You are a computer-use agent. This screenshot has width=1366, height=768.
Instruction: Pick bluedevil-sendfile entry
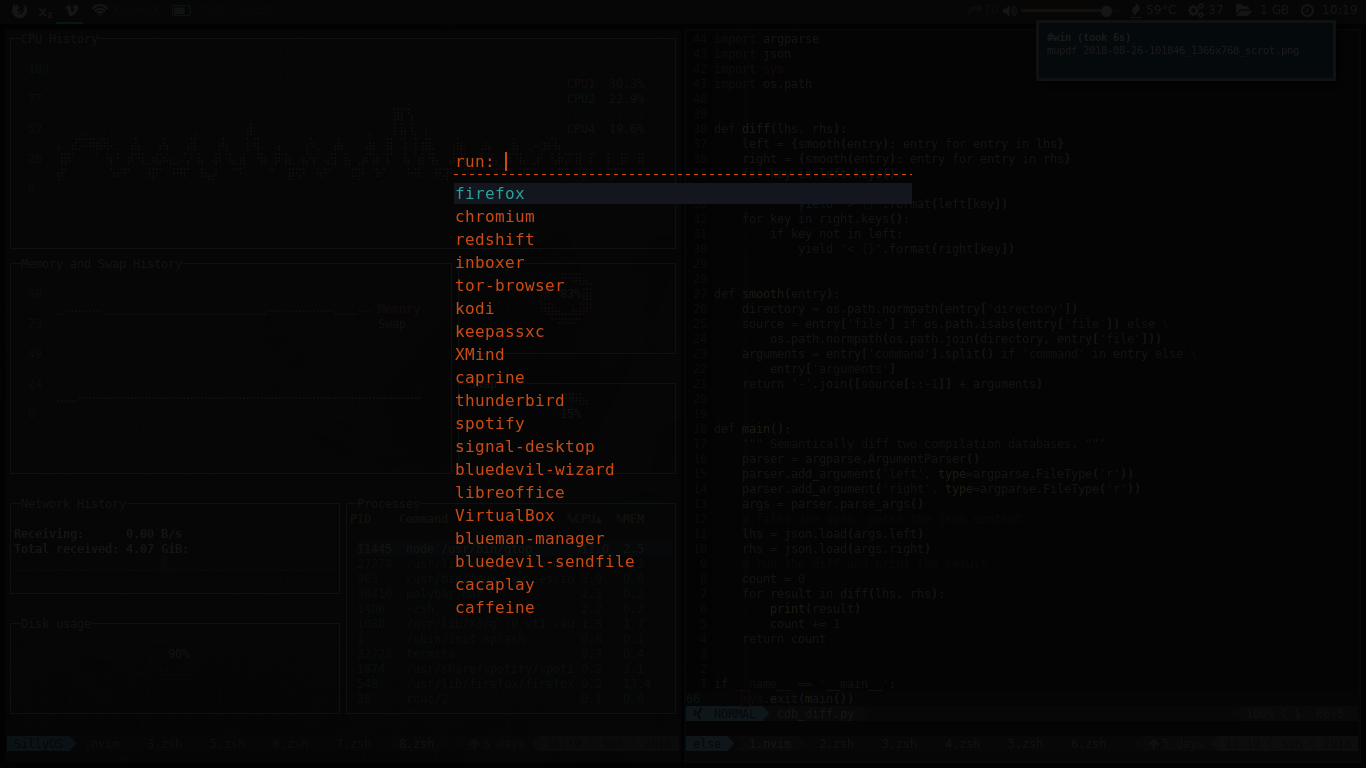[683, 562]
